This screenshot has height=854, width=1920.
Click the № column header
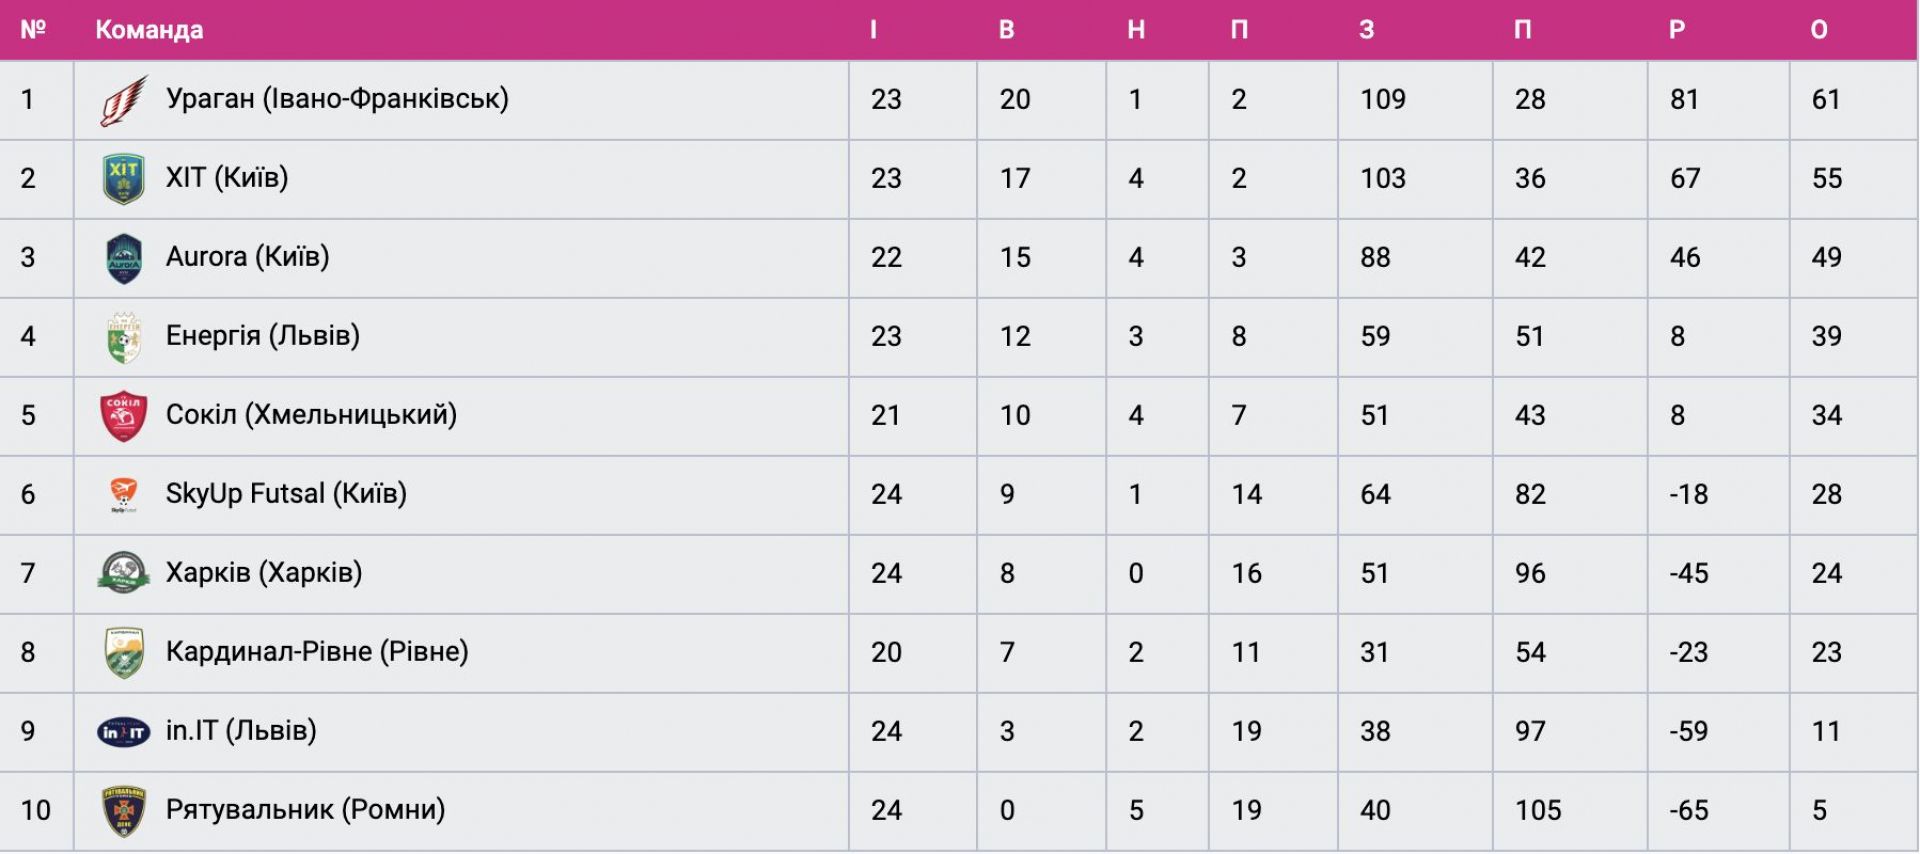pyautogui.click(x=33, y=30)
